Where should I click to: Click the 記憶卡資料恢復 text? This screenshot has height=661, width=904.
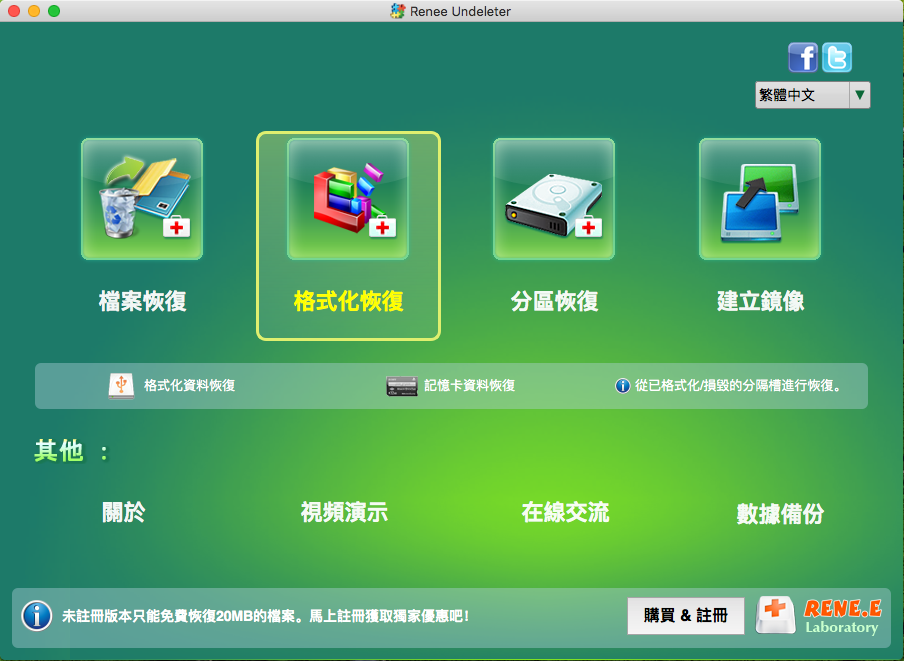click(x=470, y=386)
